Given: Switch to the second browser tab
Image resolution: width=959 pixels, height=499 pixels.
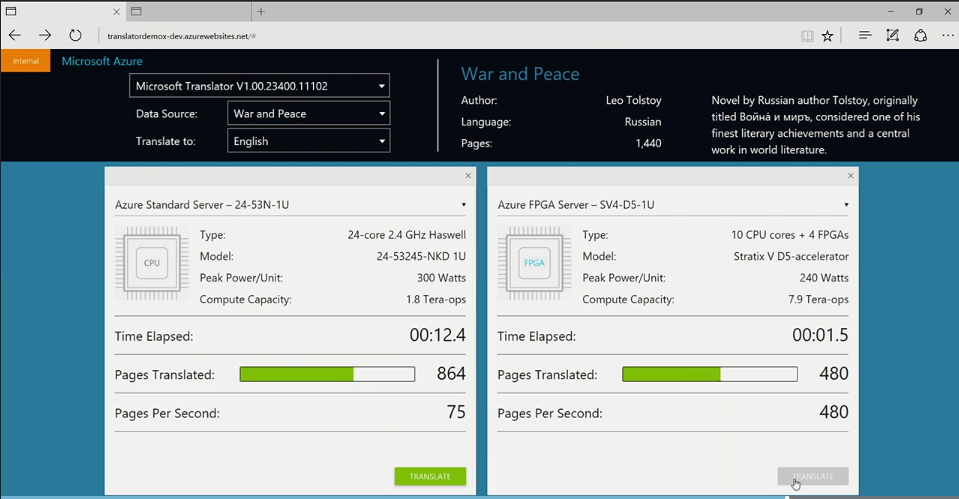Looking at the screenshot, I should click(188, 11).
